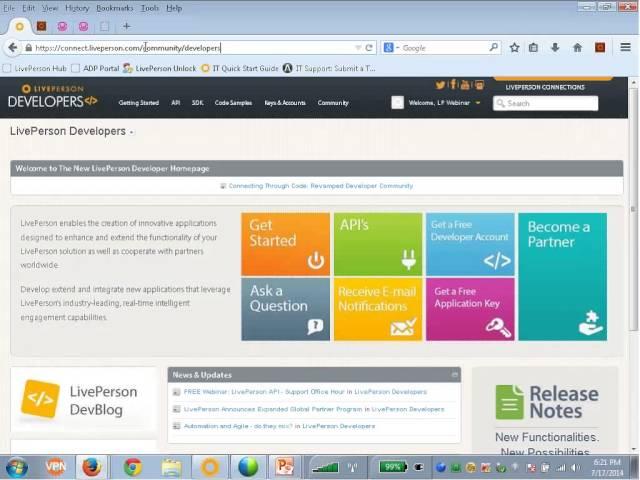Open the LivePerson DevBlog banner

pyautogui.click(x=84, y=400)
